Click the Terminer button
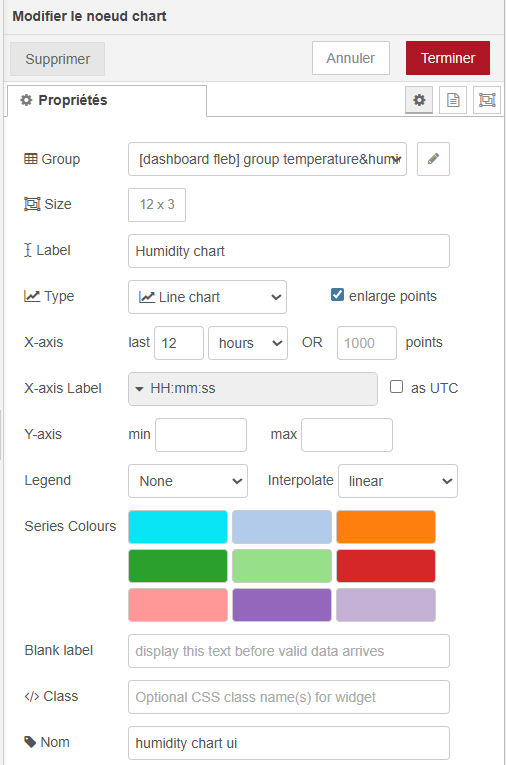Image resolution: width=506 pixels, height=765 pixels. tap(448, 58)
